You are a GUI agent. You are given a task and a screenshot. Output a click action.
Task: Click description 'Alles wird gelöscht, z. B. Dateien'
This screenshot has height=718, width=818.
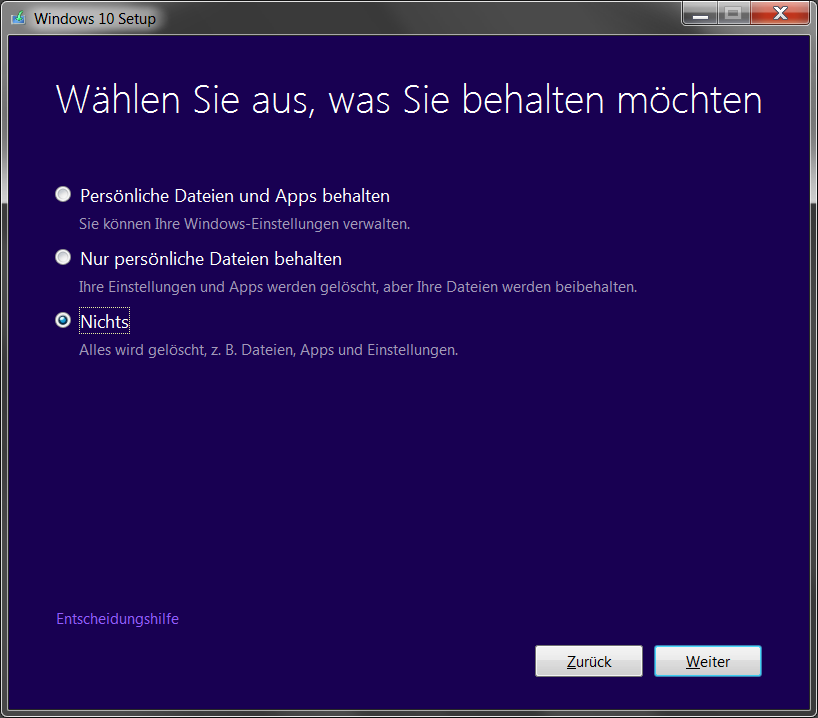click(187, 350)
